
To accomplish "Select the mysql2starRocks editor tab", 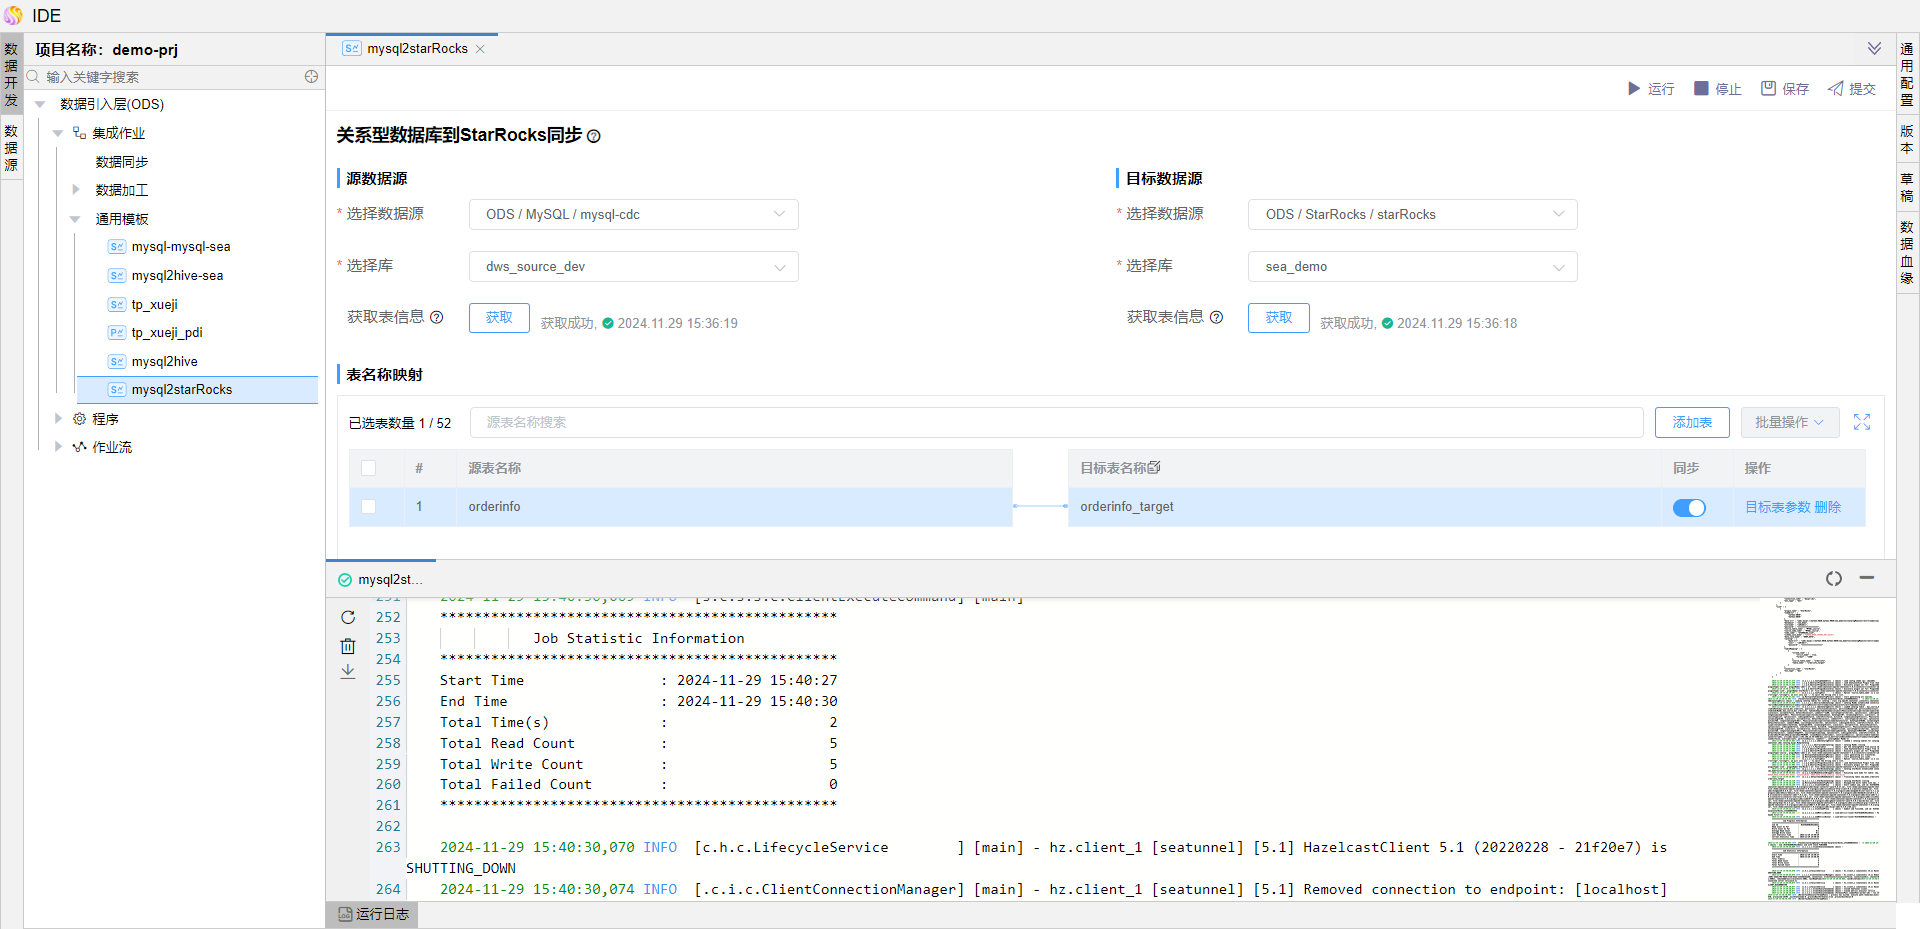I will [x=416, y=49].
